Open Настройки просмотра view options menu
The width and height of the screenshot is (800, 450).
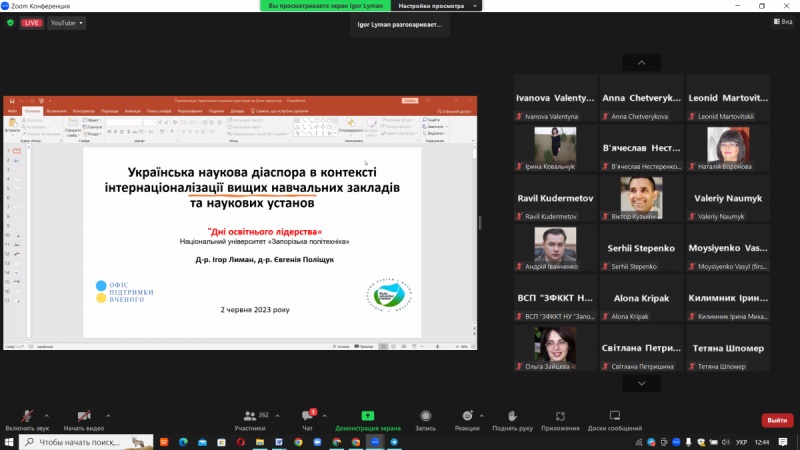pos(438,6)
